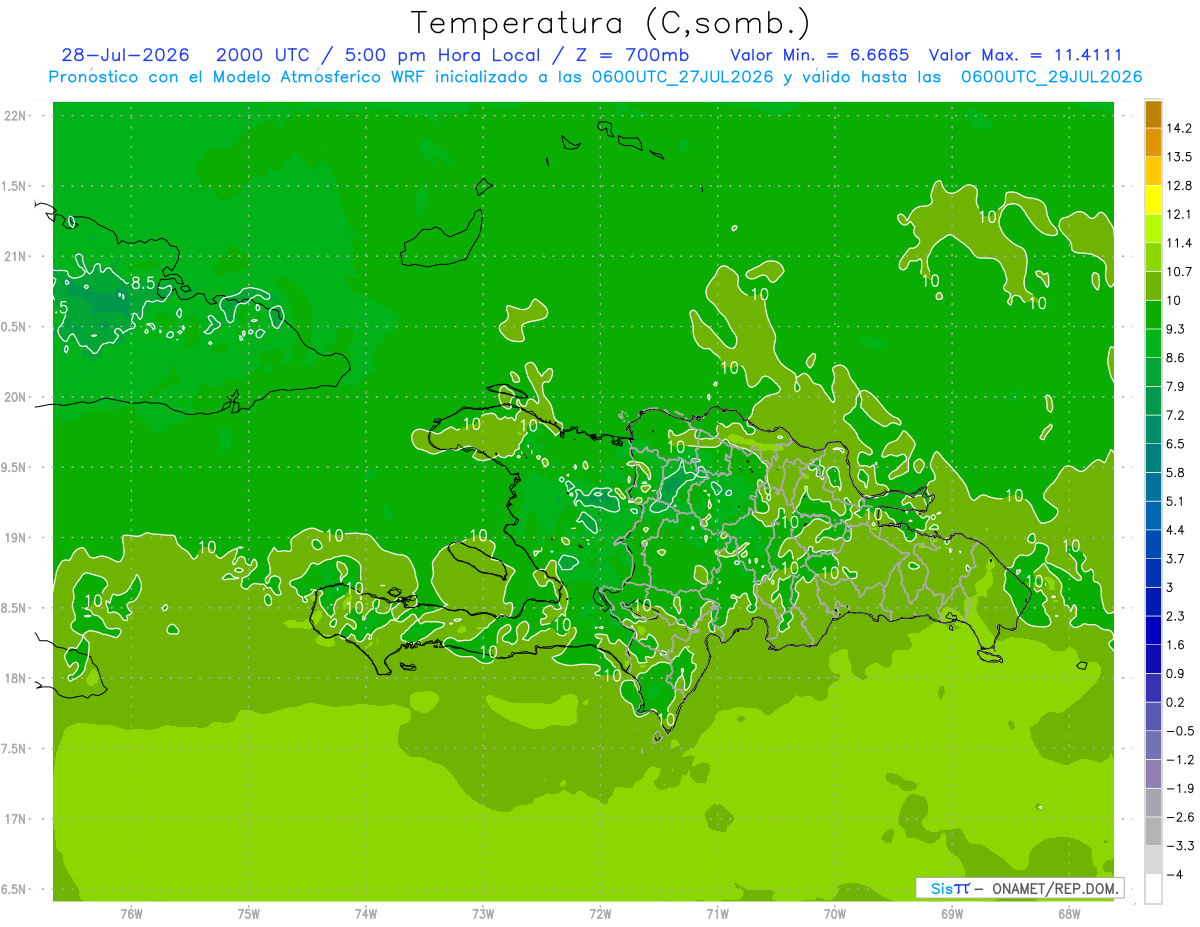Click the '19N' latitude label

pos(16,538)
